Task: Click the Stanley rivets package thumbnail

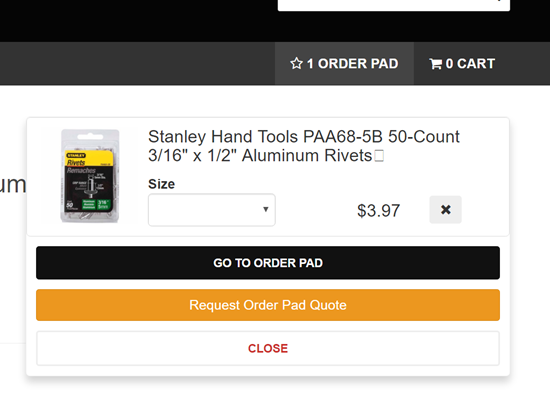Action: click(x=90, y=176)
